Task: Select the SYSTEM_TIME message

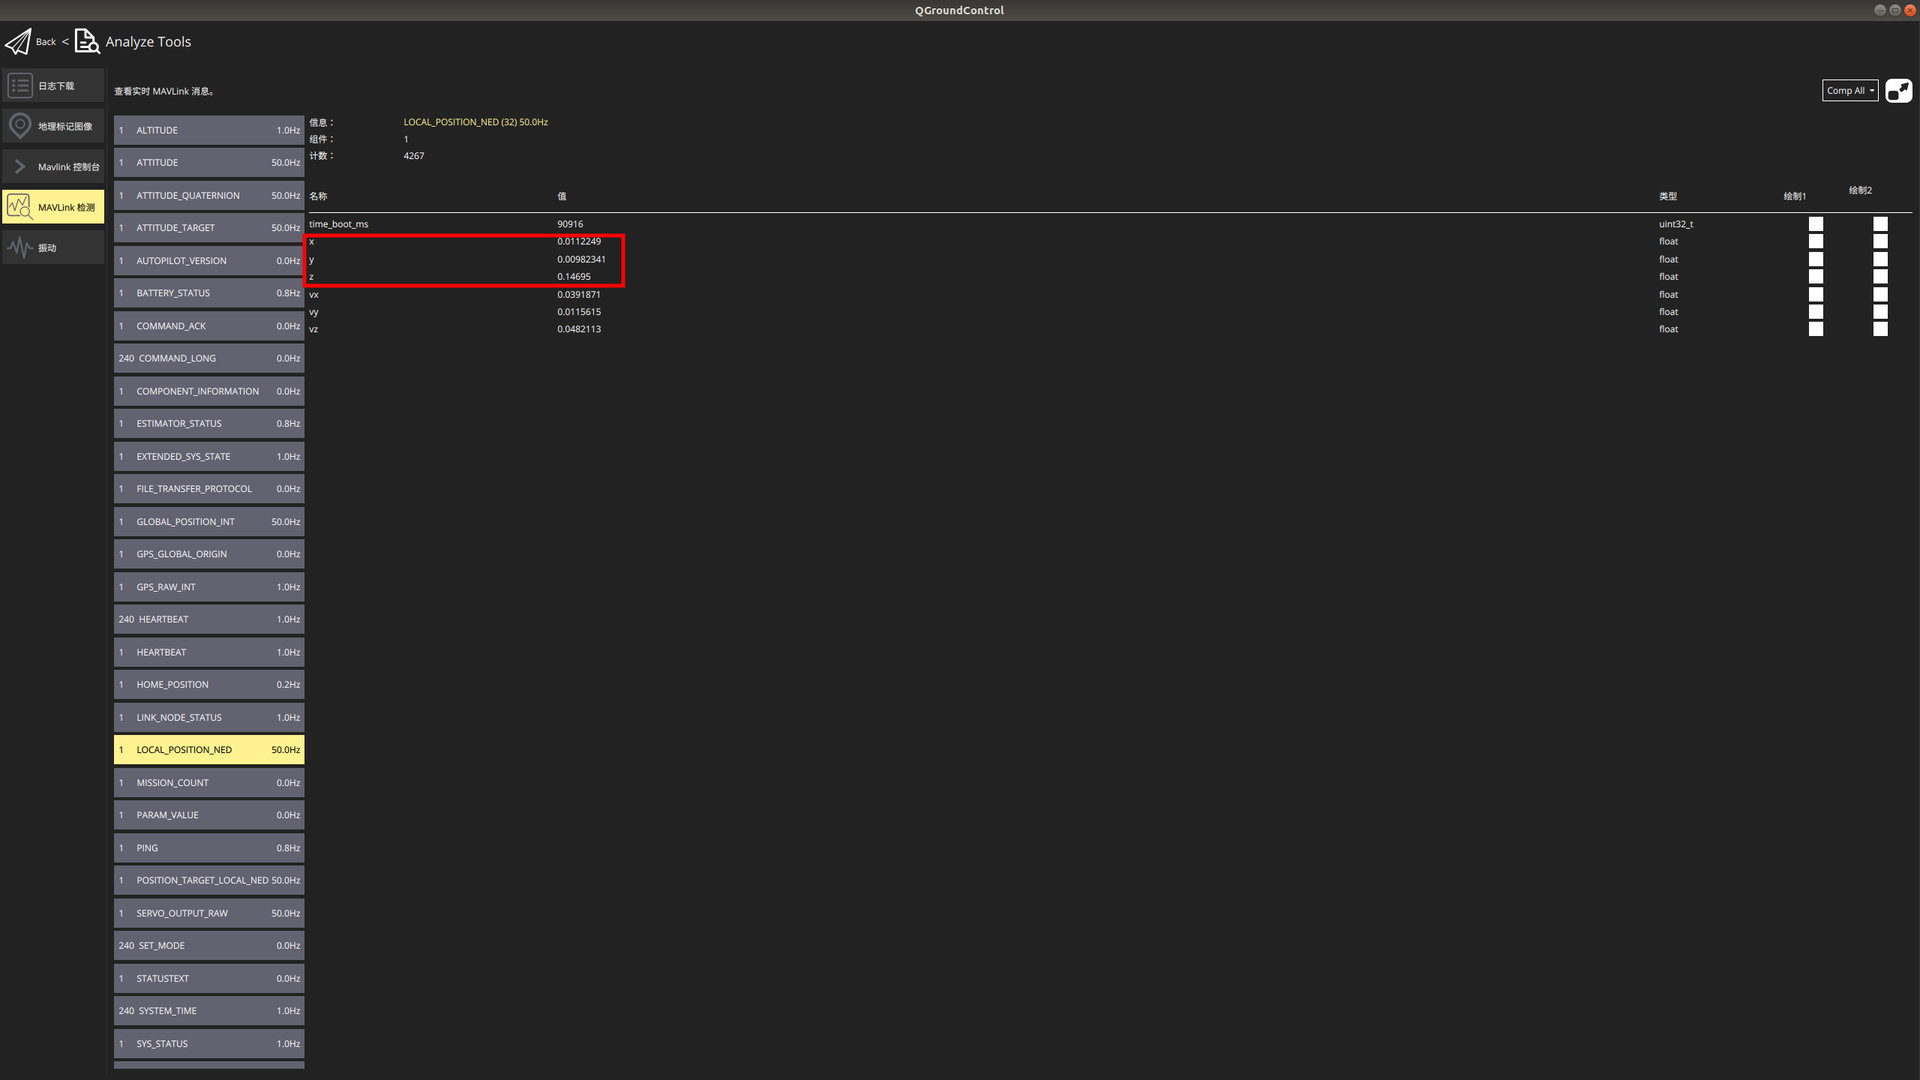Action: [209, 1011]
